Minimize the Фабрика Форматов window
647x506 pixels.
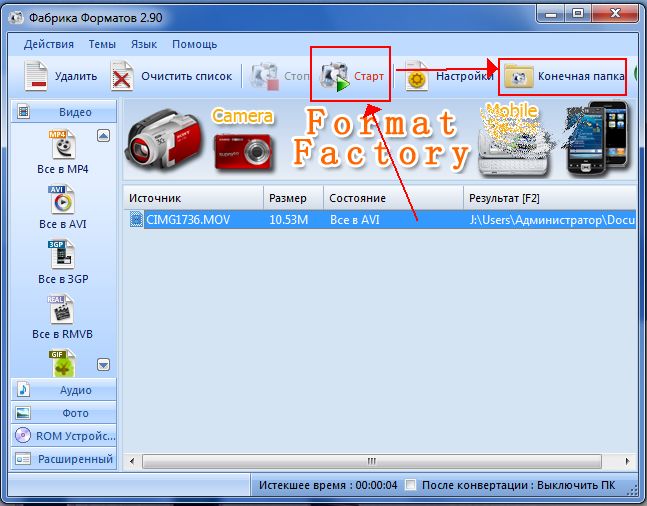550,14
